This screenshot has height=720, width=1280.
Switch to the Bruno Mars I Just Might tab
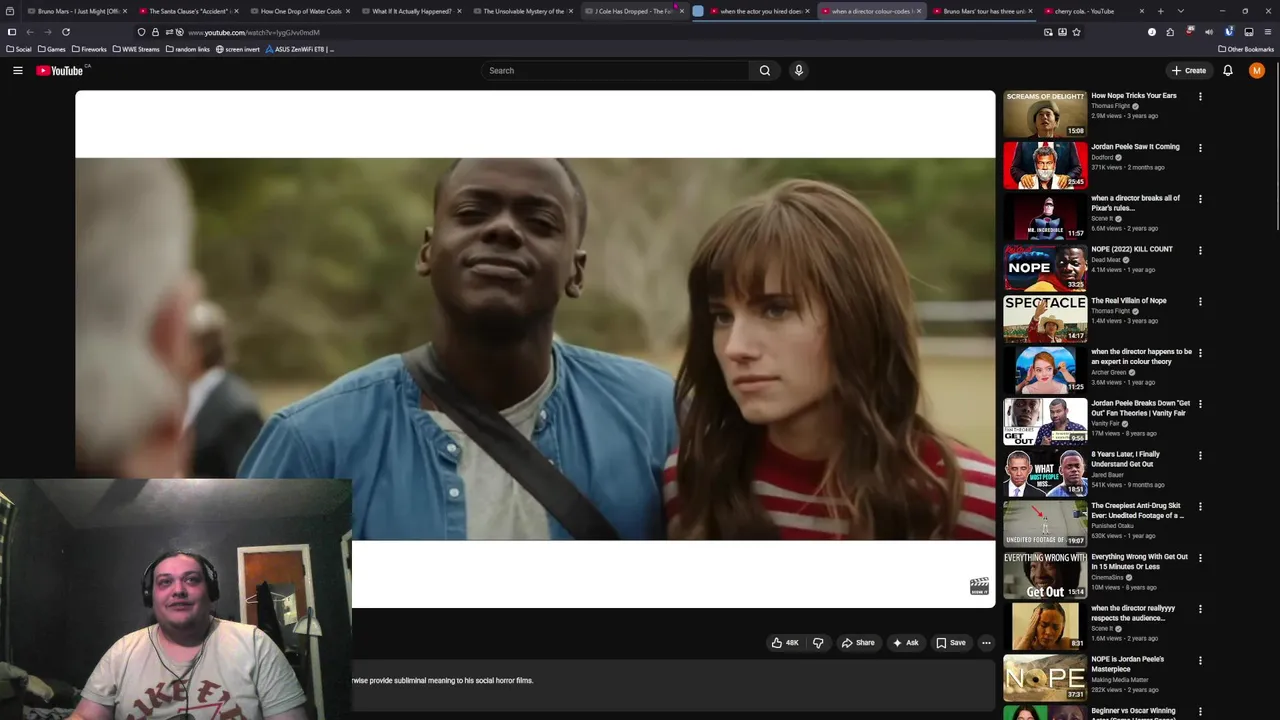click(78, 11)
